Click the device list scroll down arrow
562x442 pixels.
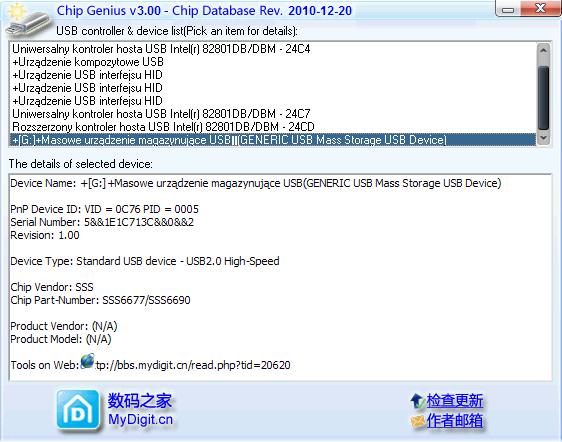[x=543, y=138]
